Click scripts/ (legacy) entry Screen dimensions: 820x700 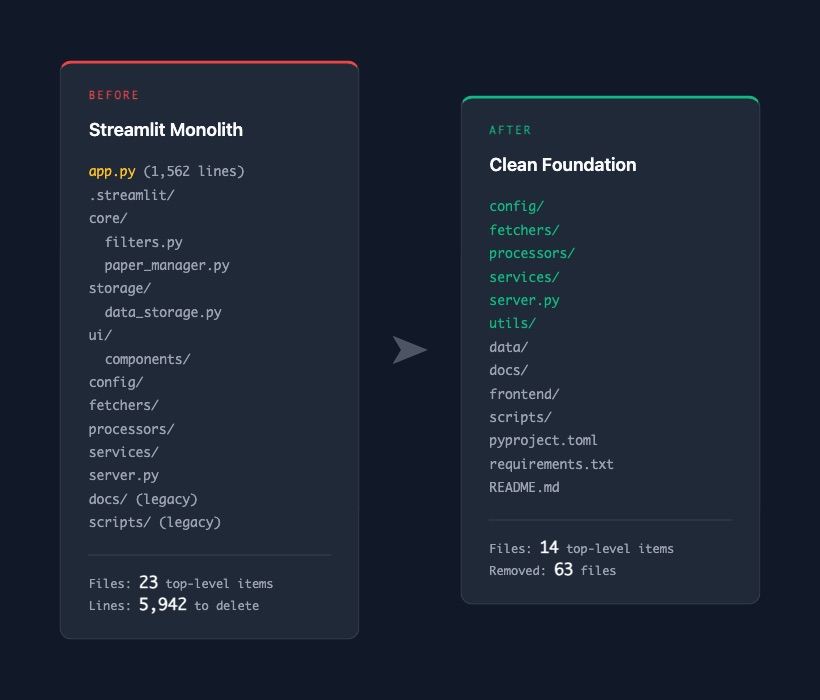pyautogui.click(x=155, y=522)
